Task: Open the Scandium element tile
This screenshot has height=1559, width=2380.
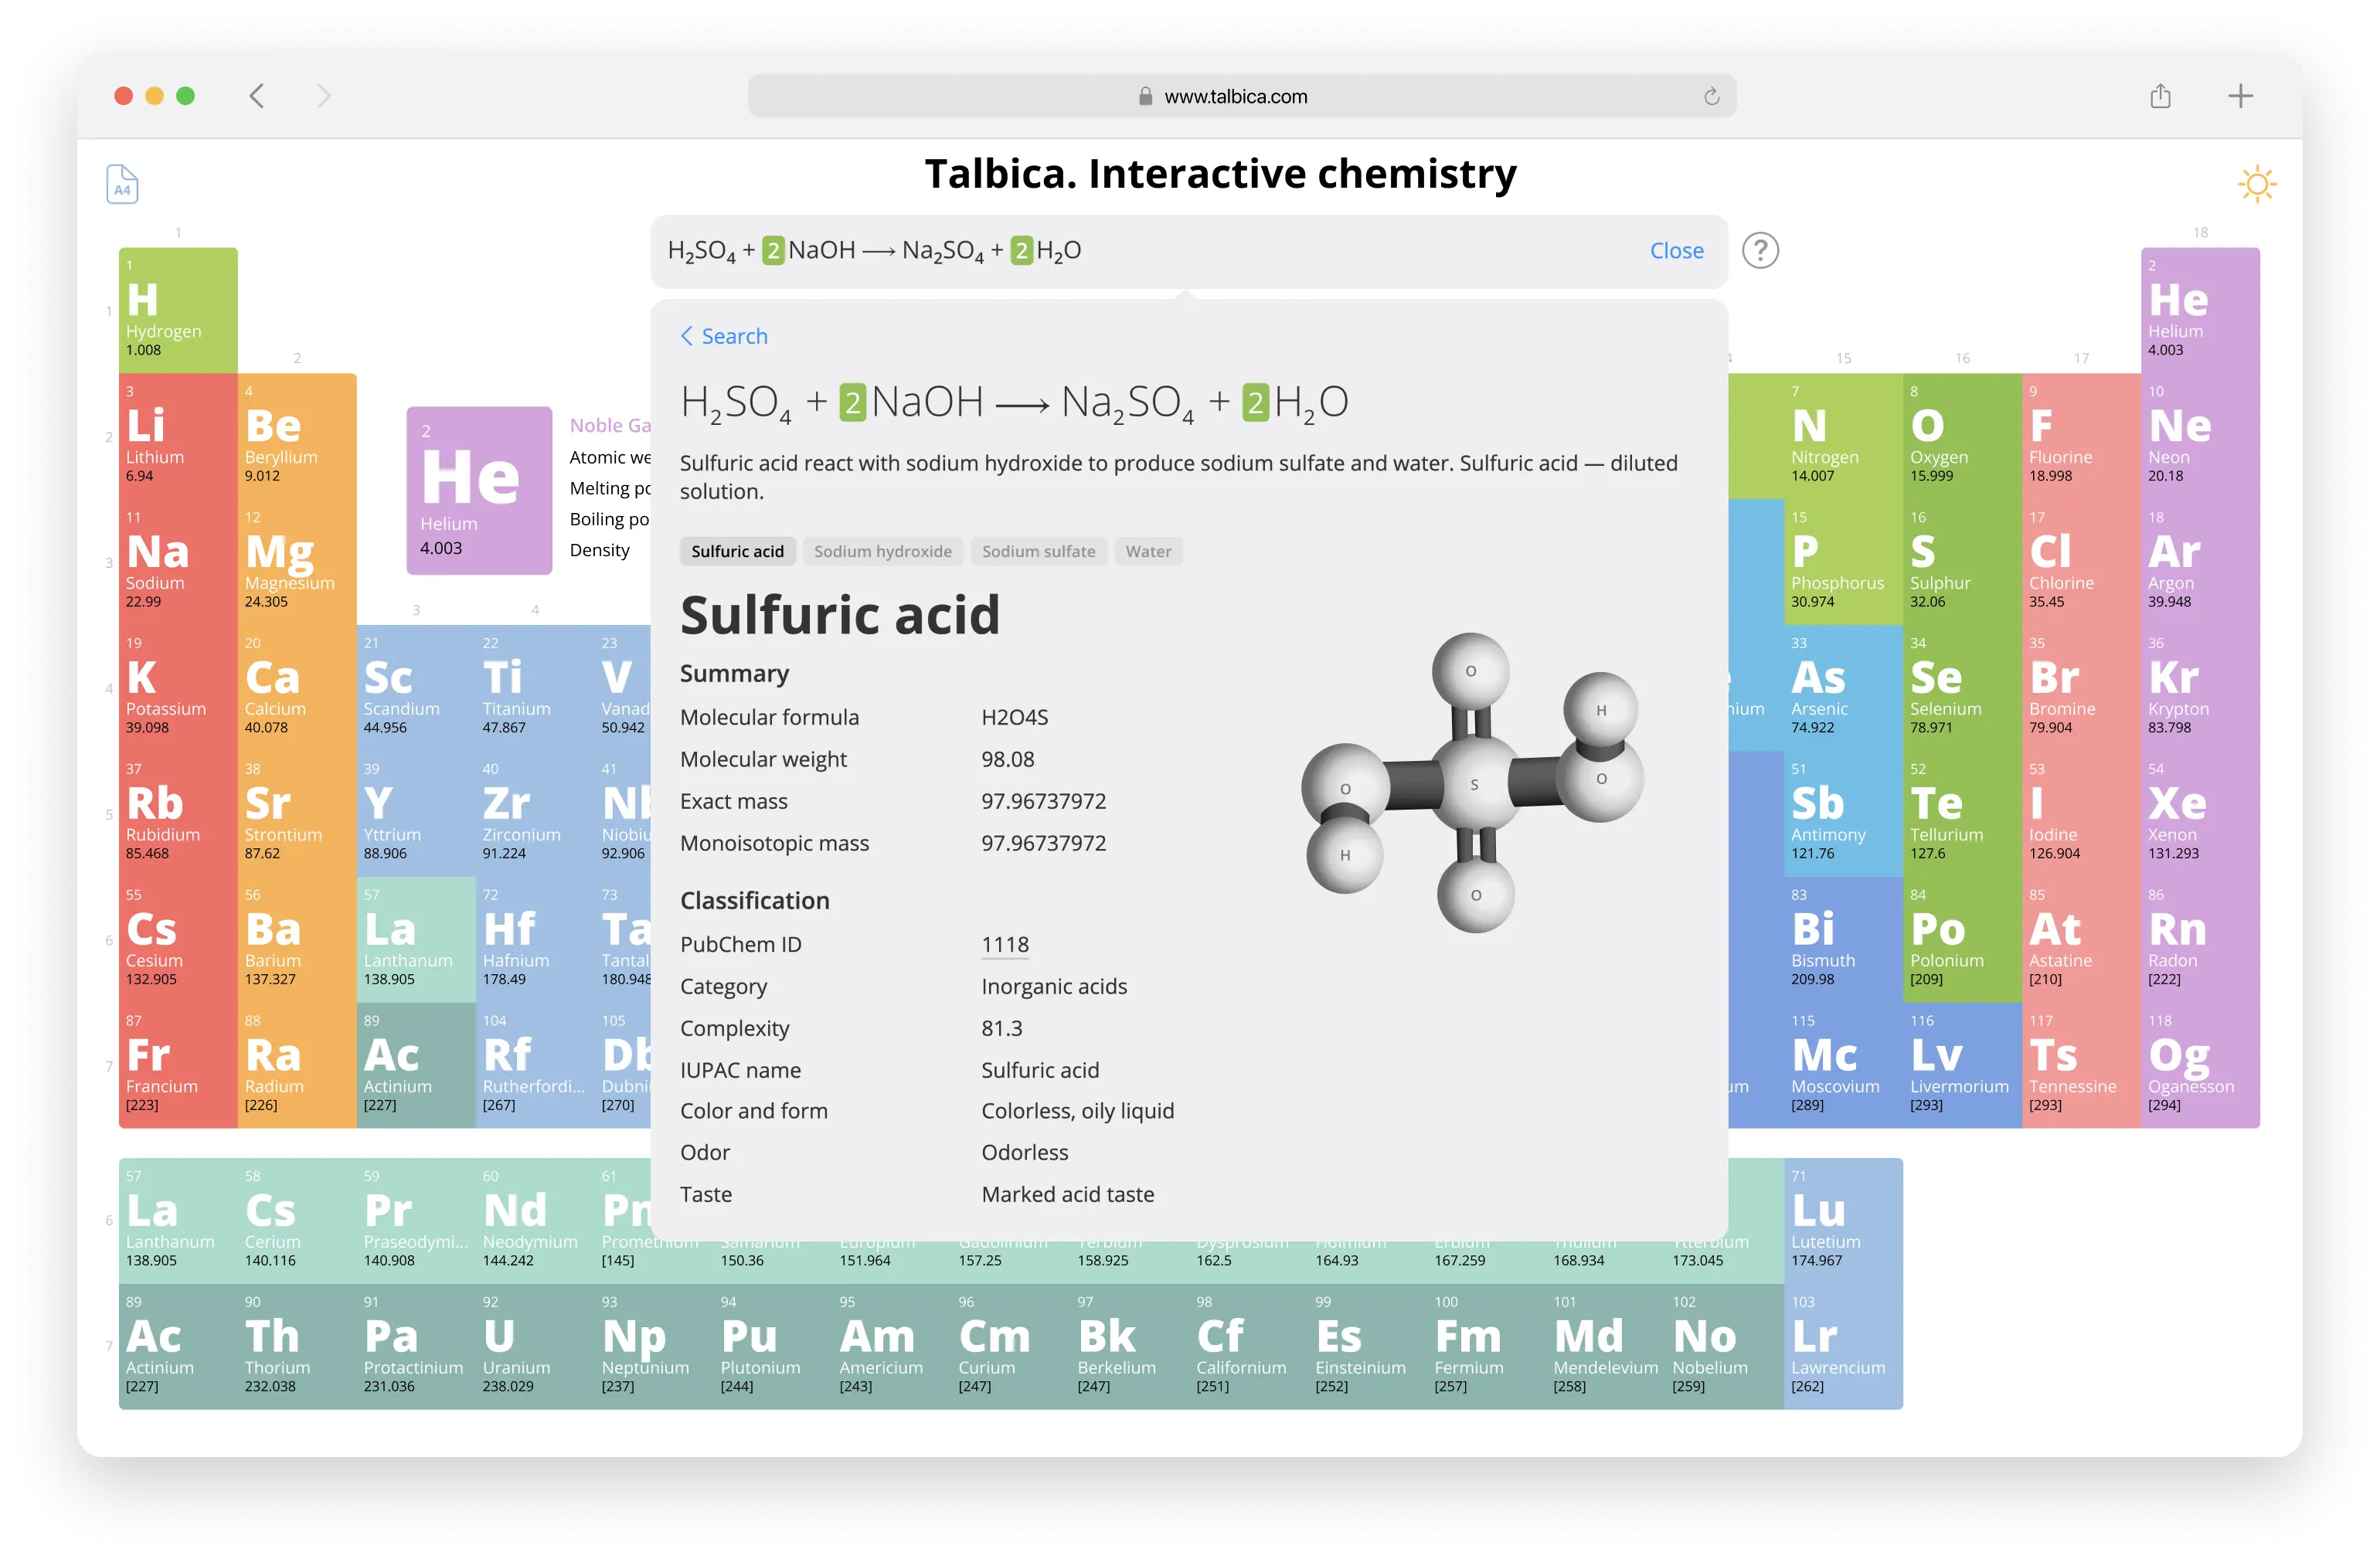Action: coord(416,688)
